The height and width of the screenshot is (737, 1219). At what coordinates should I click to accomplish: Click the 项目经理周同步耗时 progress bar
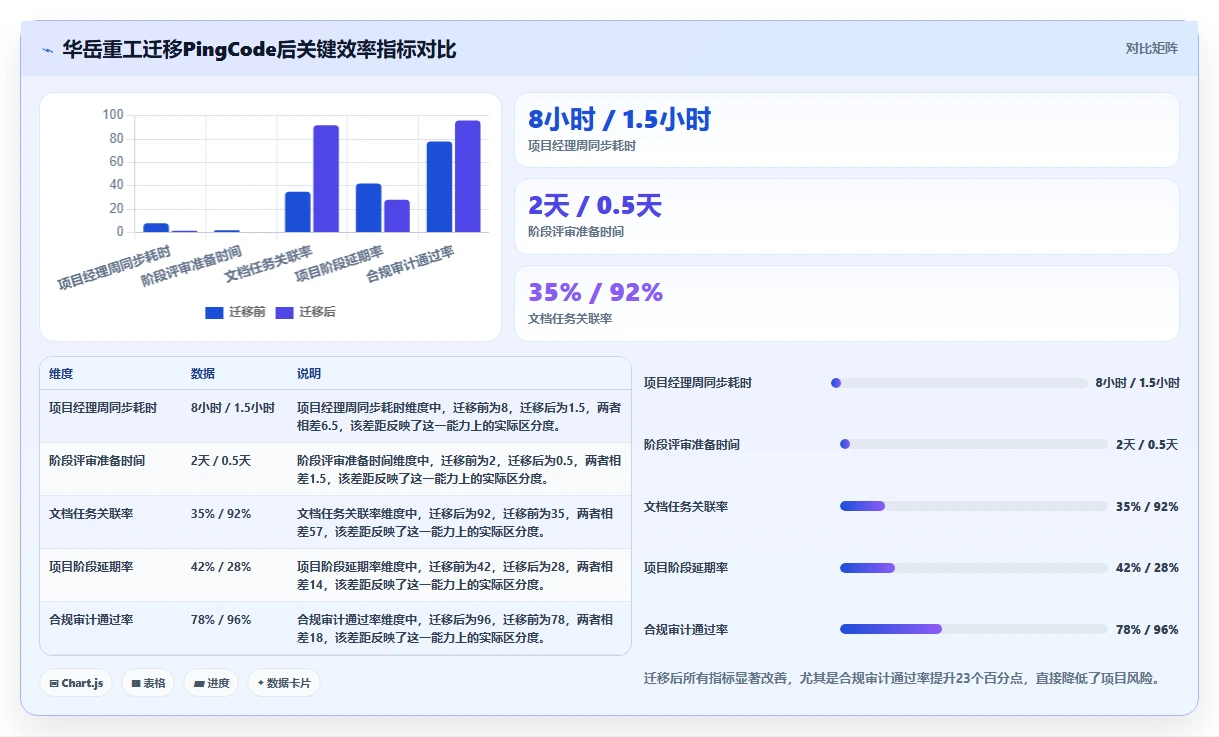[x=959, y=383]
